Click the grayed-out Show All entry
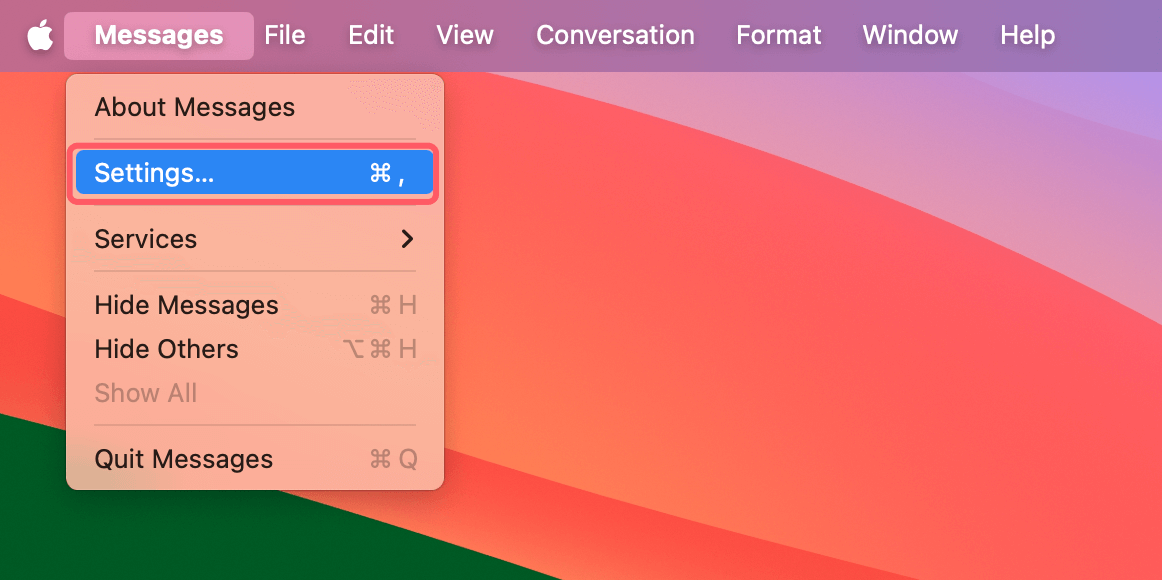1162x580 pixels. [146, 393]
